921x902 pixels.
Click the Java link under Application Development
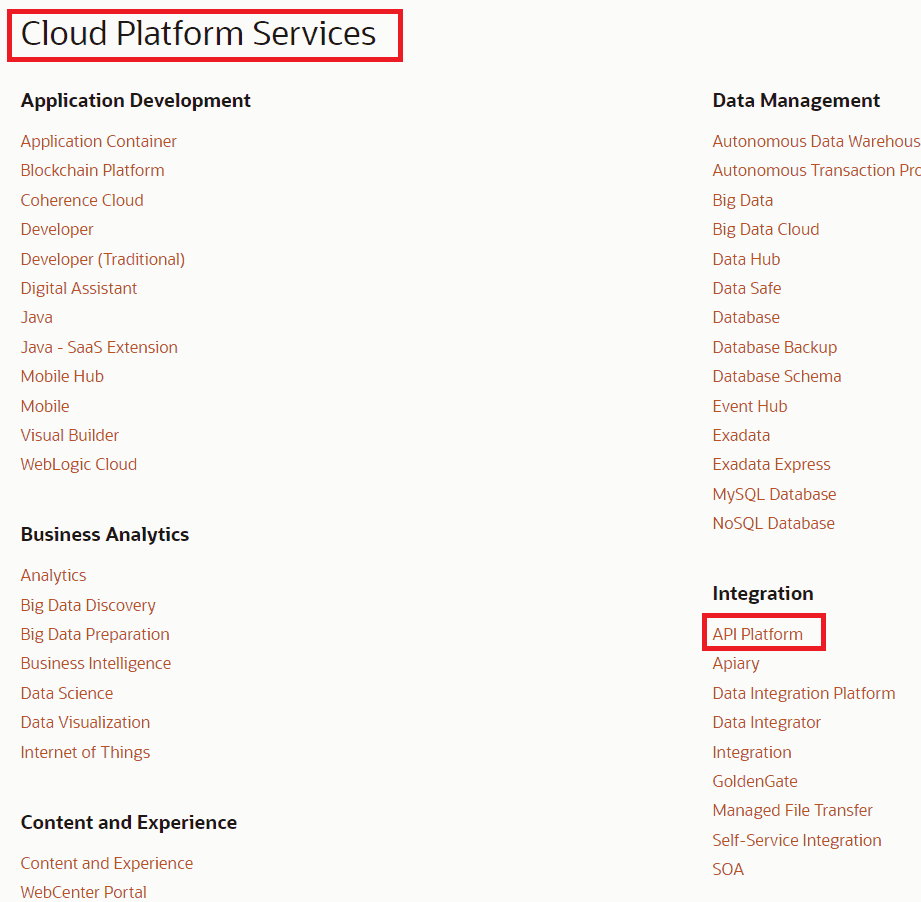(x=36, y=317)
